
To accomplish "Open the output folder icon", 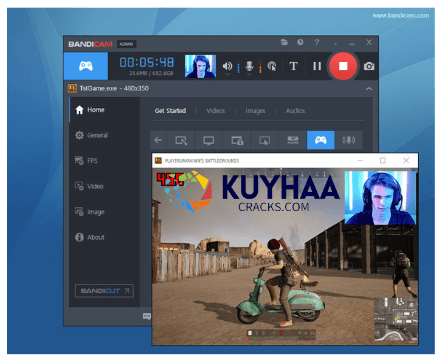I will coord(284,42).
